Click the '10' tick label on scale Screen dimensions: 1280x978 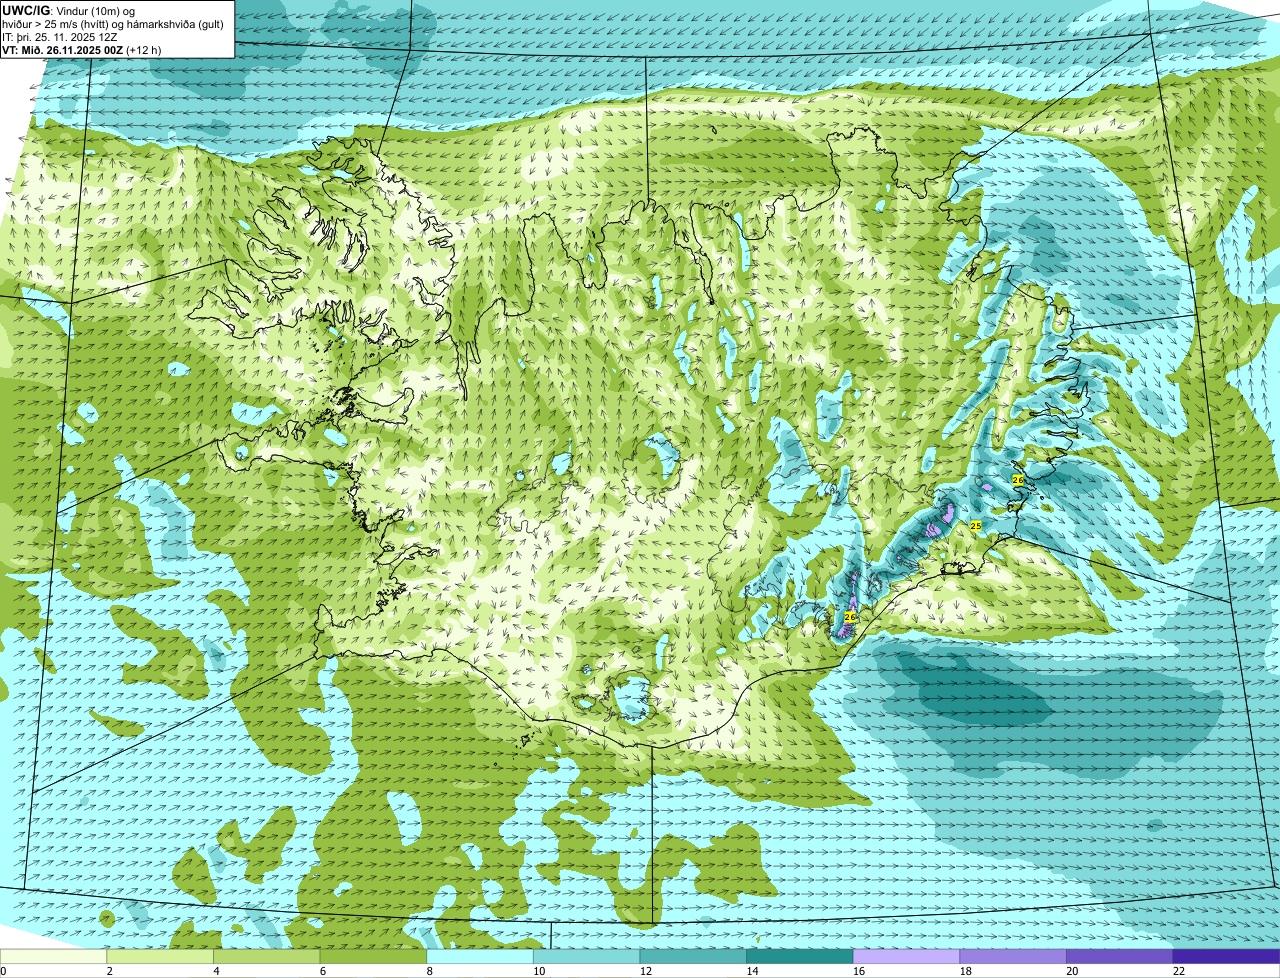click(x=539, y=971)
